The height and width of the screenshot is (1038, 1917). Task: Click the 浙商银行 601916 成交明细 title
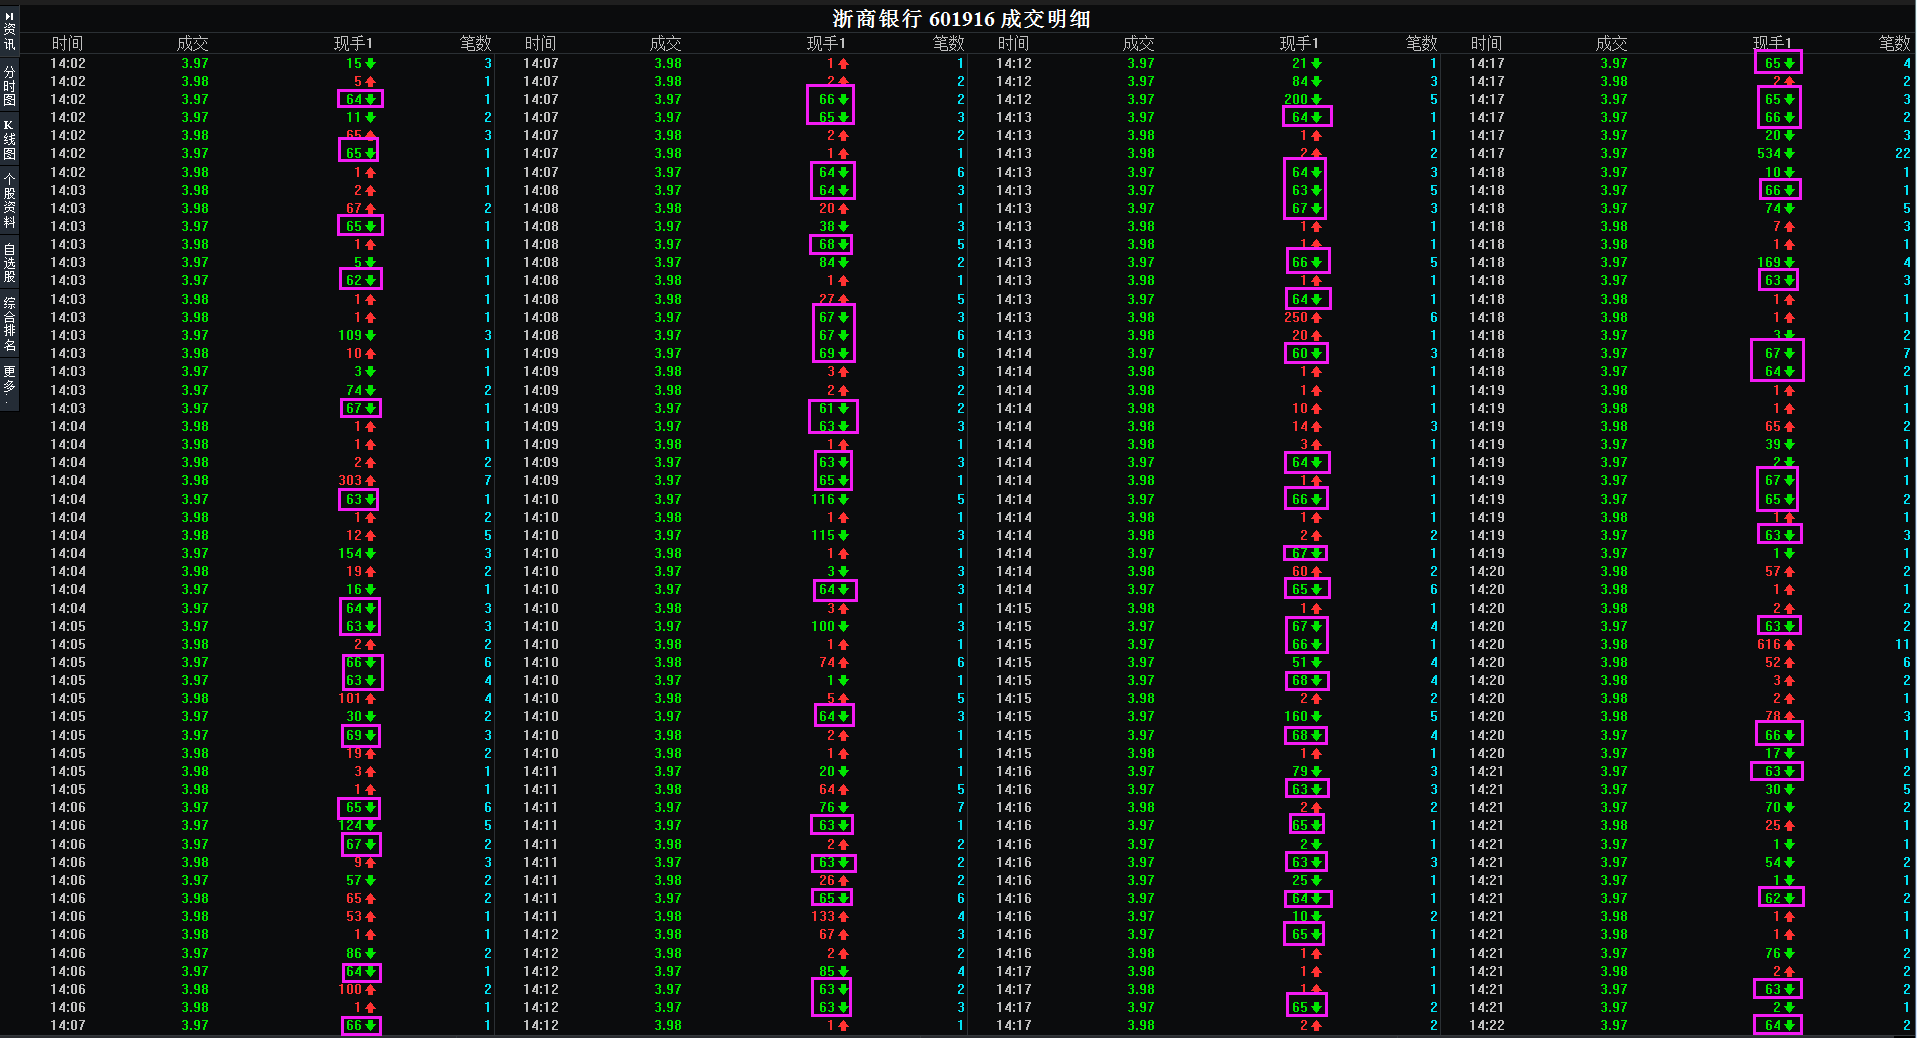(961, 19)
